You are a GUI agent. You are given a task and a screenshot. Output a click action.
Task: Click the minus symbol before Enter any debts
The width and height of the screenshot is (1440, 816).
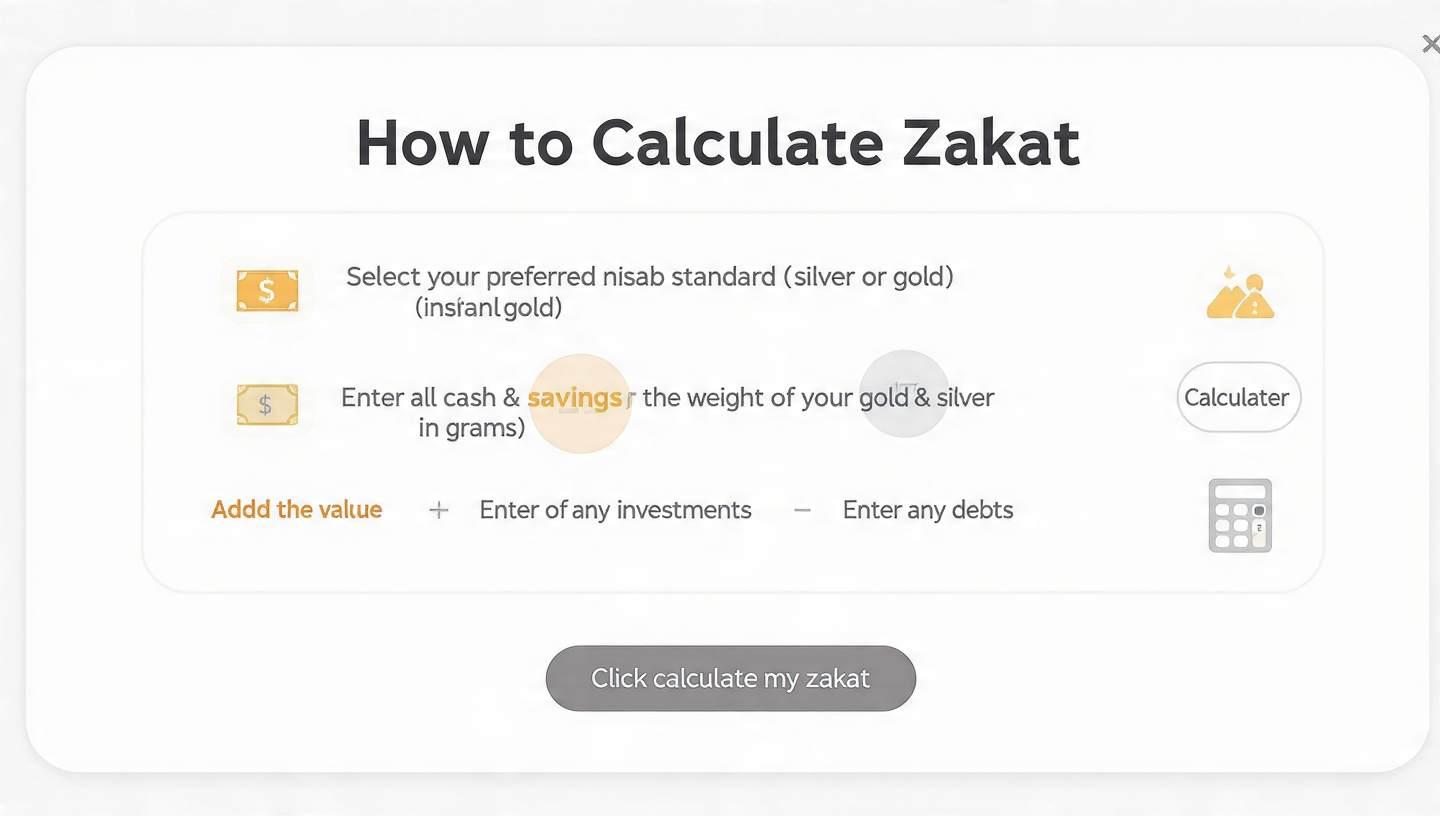click(801, 510)
